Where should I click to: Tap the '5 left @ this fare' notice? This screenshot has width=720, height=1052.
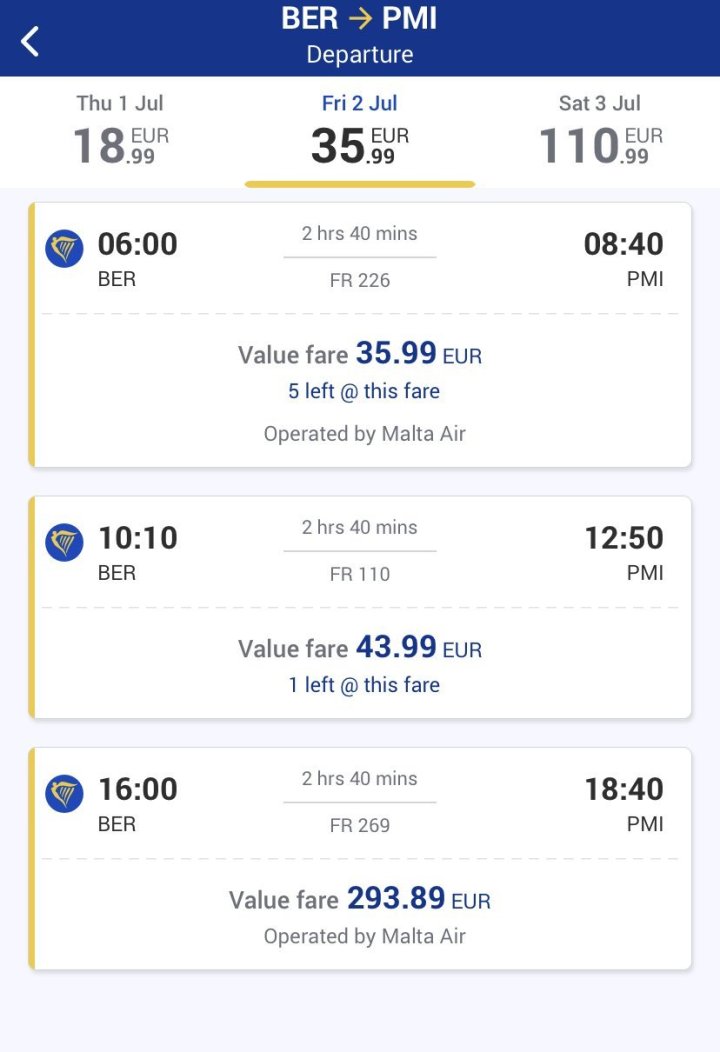364,391
